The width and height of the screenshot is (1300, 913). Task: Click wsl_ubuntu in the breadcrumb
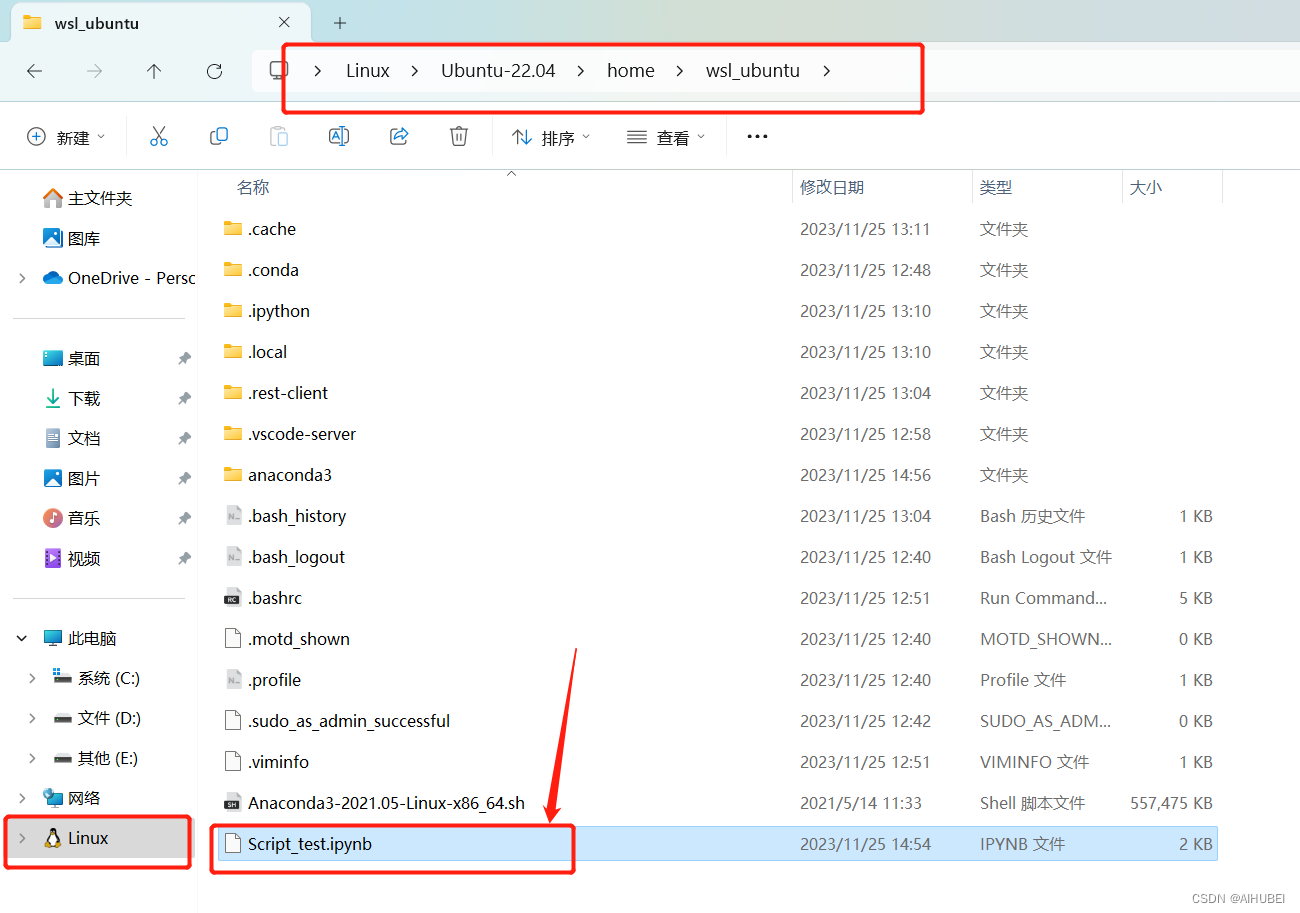coord(753,71)
